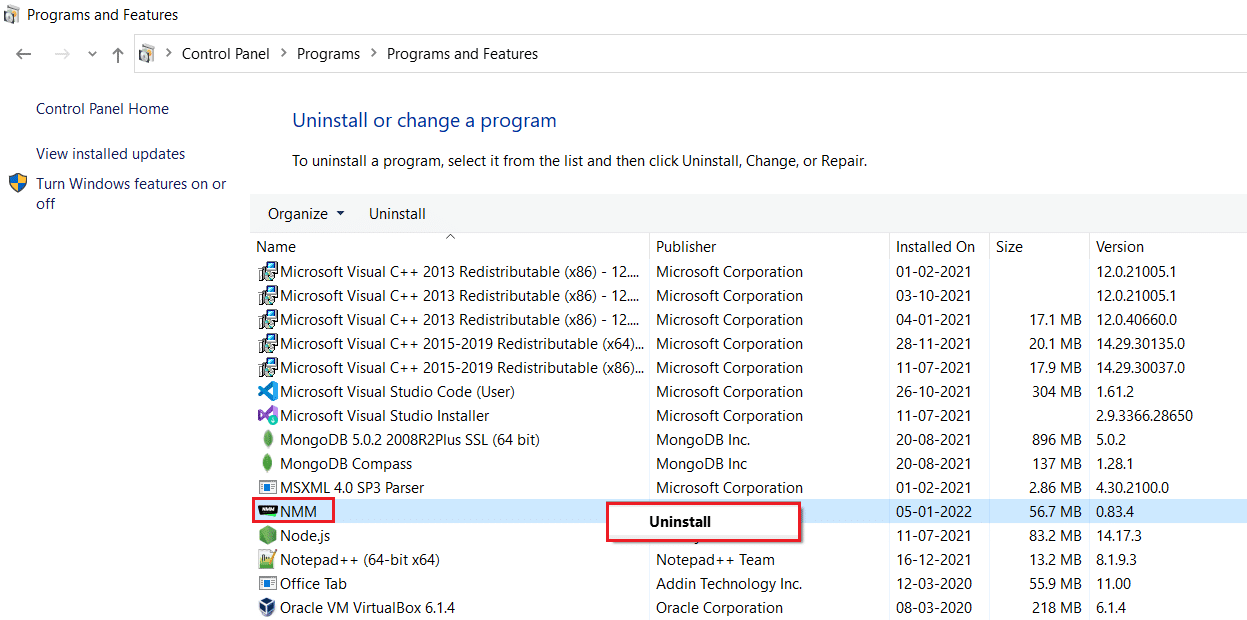Viewport: 1247px width, 620px height.
Task: Select Visual Studio Code icon
Action: point(267,391)
